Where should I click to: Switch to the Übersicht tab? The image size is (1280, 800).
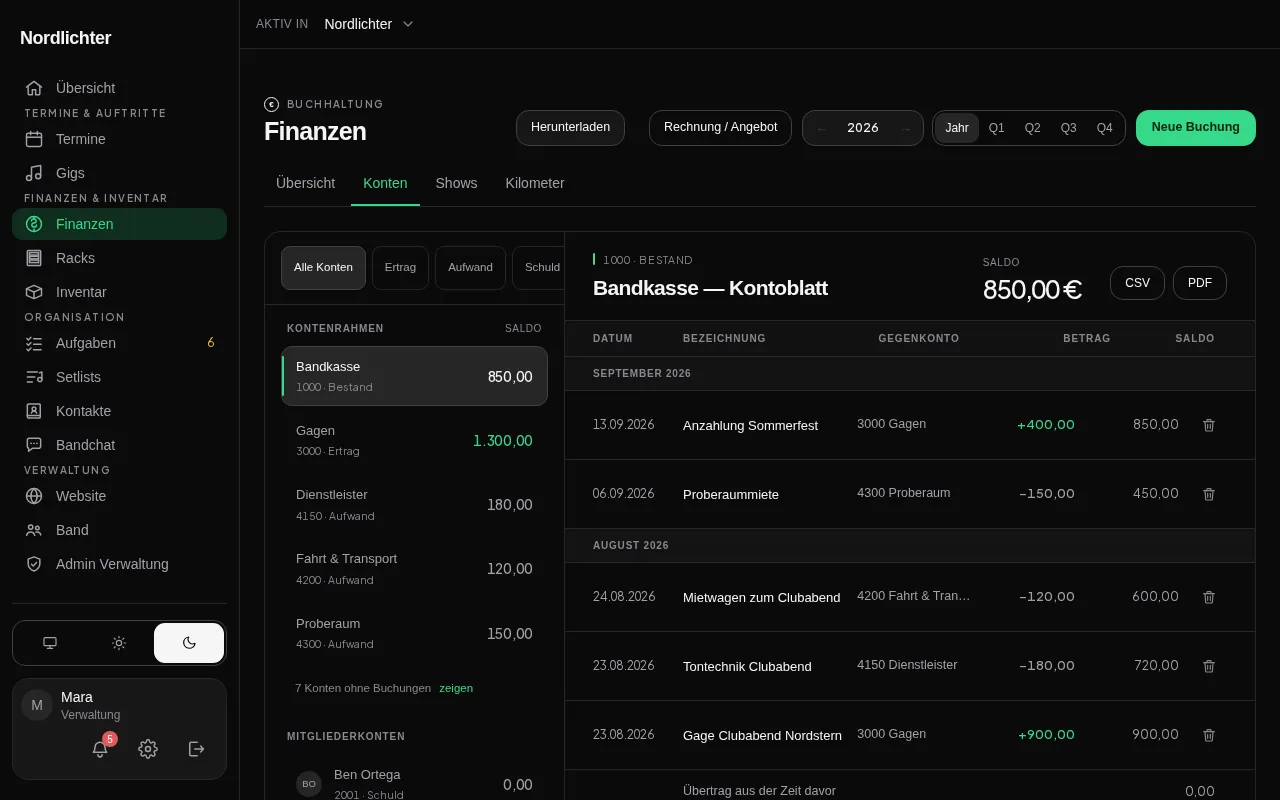coord(306,183)
